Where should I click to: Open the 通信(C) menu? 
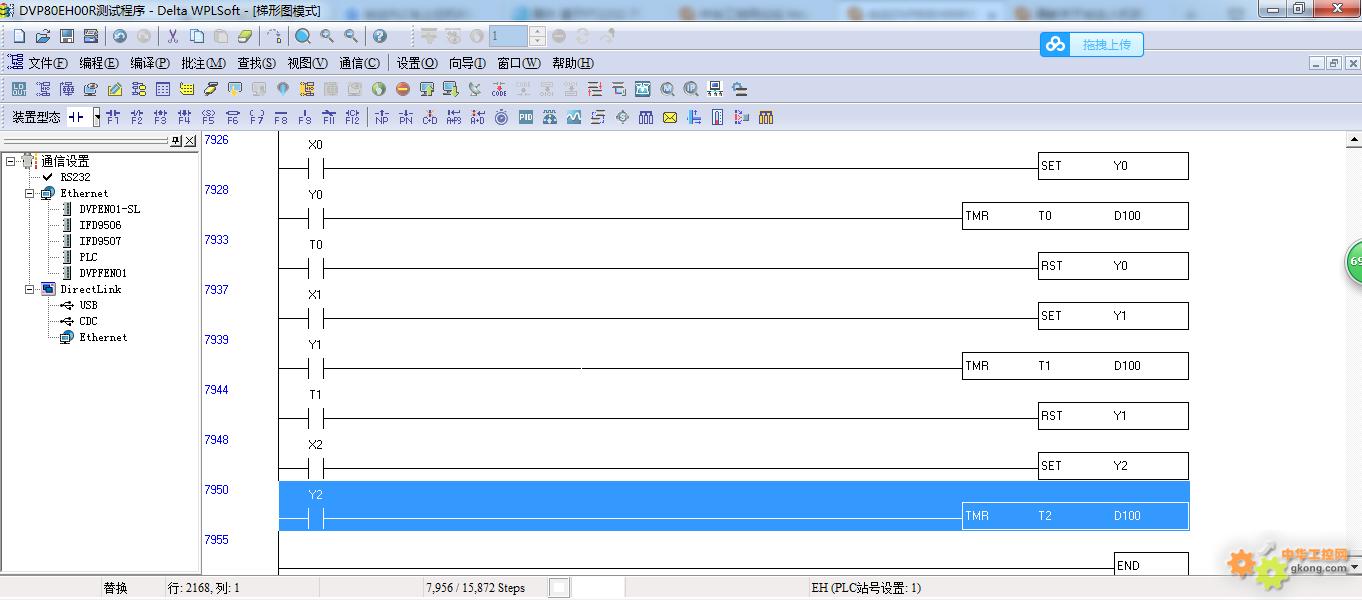[359, 63]
